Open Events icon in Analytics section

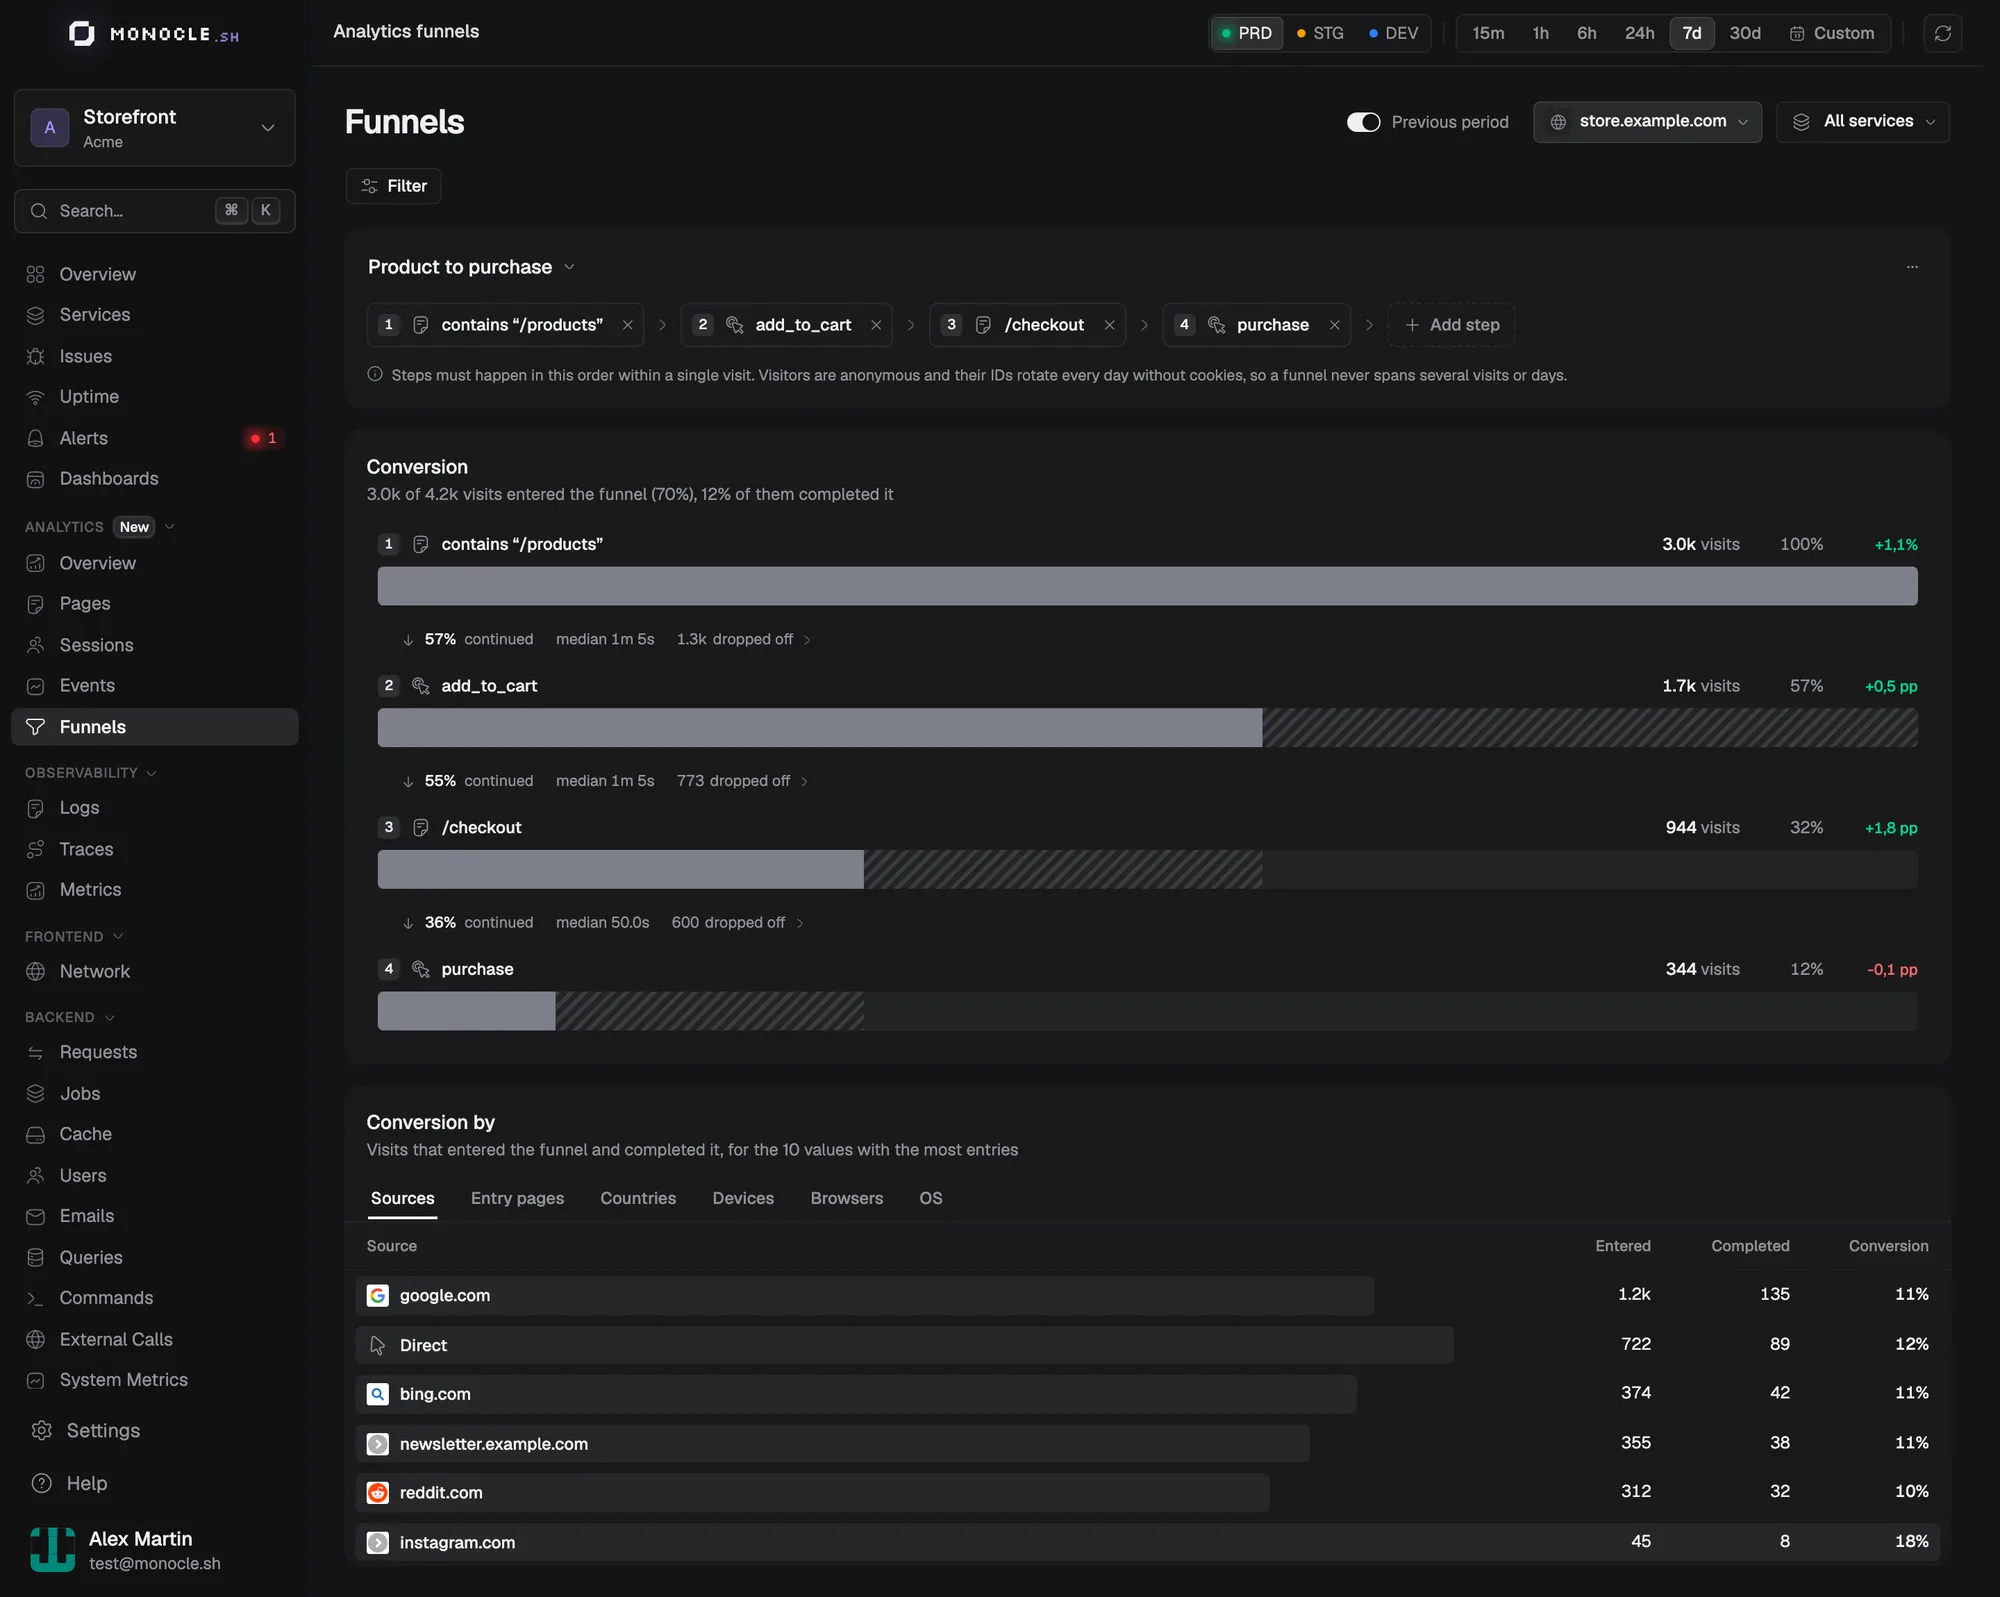pyautogui.click(x=36, y=686)
